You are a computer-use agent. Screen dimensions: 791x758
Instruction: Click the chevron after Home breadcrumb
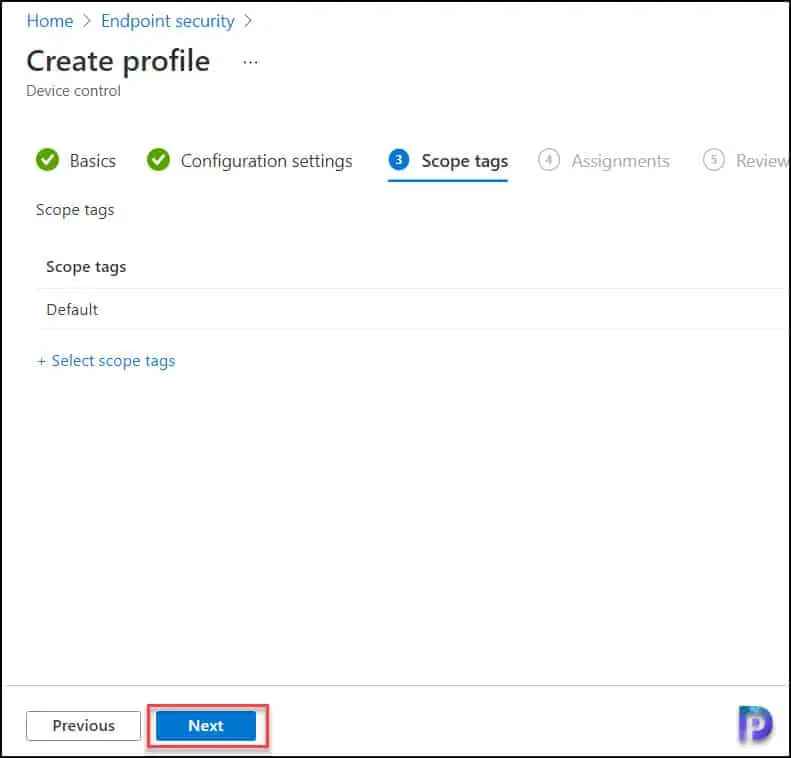(x=87, y=21)
